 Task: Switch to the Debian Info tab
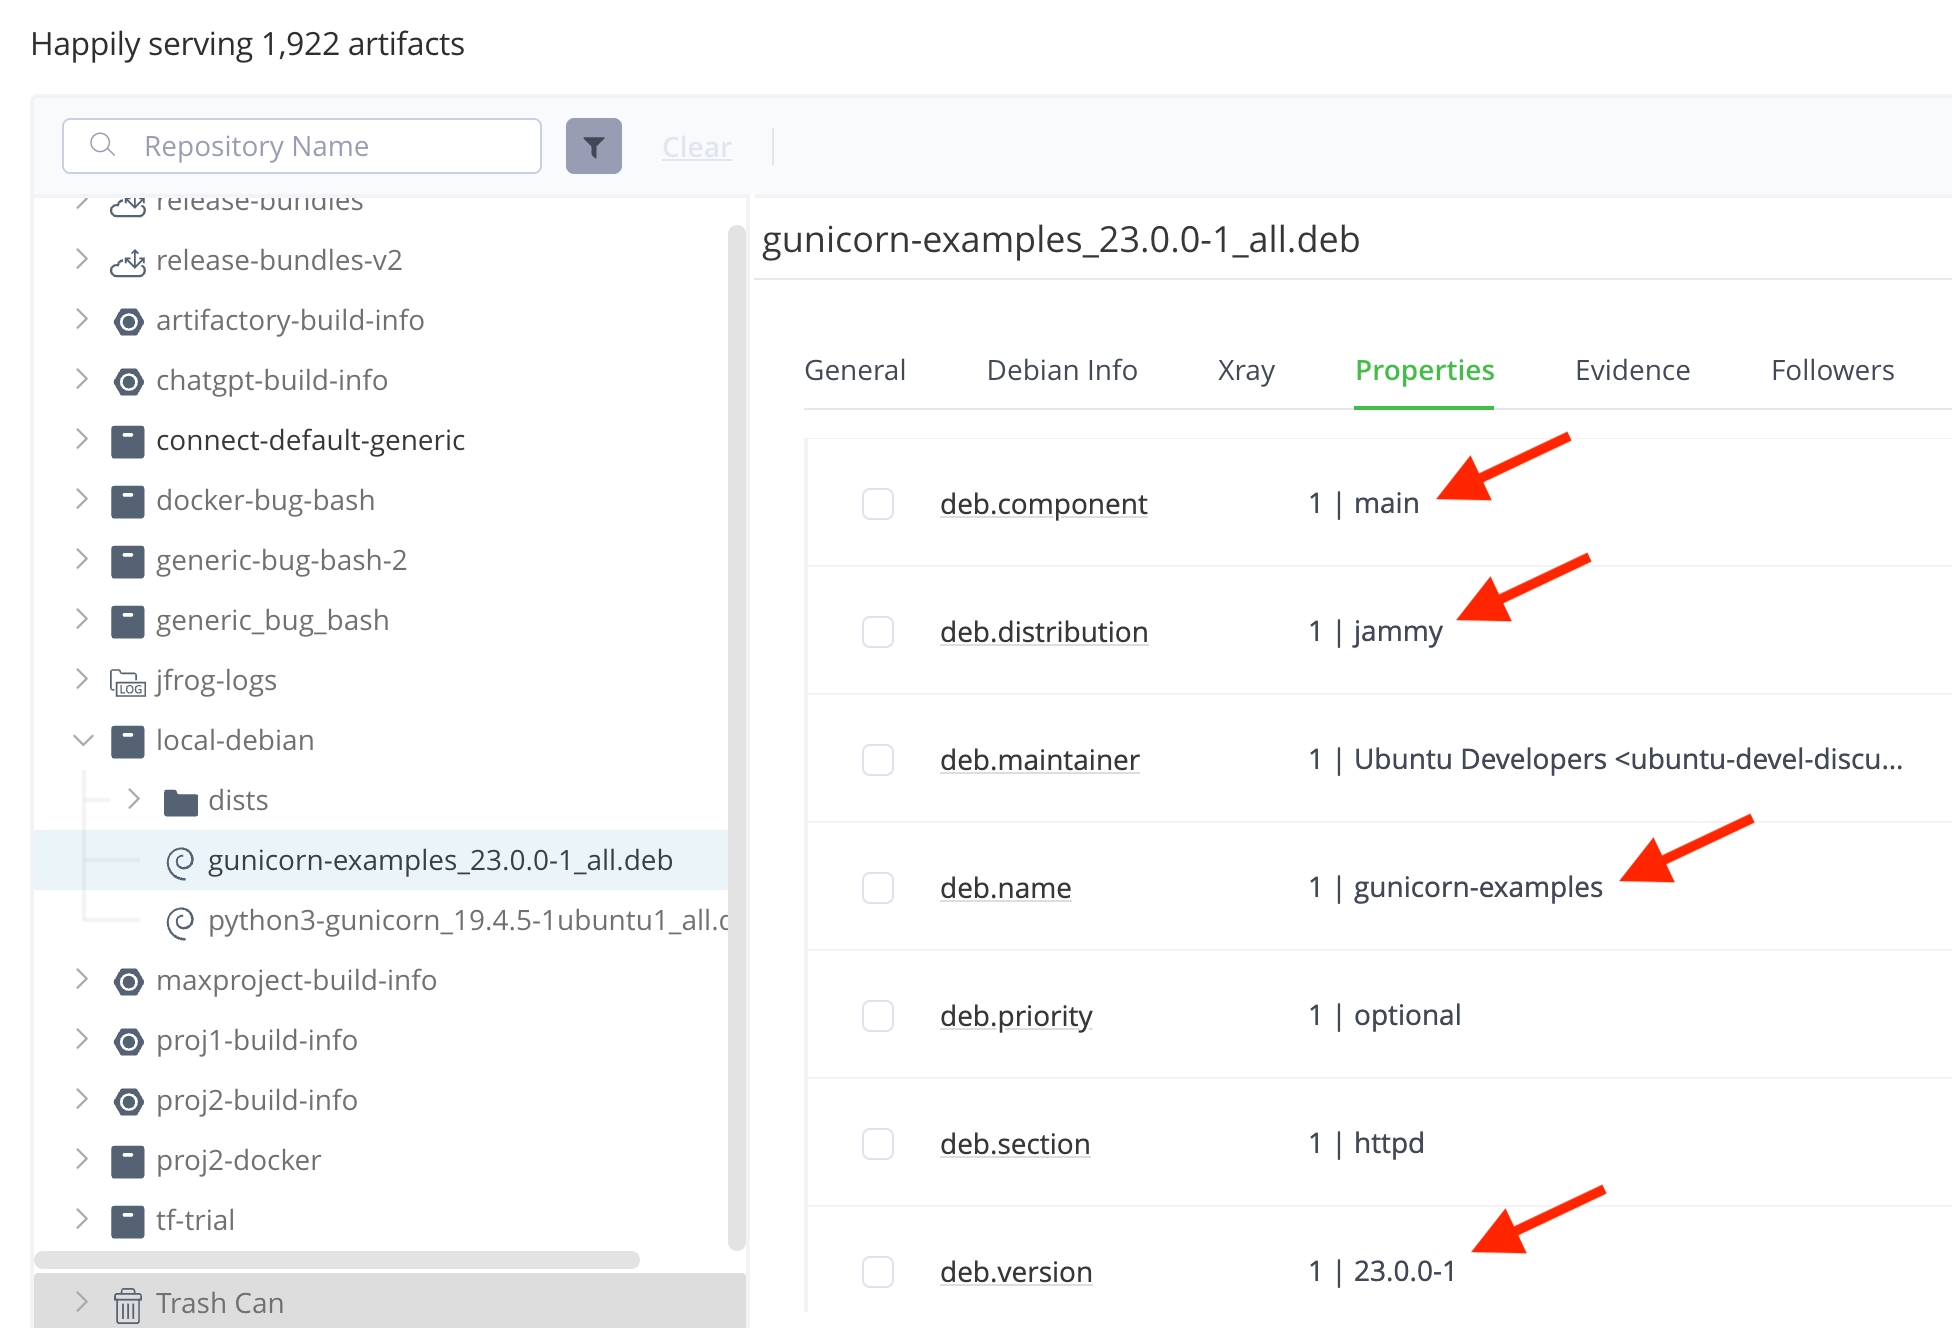pos(1061,370)
